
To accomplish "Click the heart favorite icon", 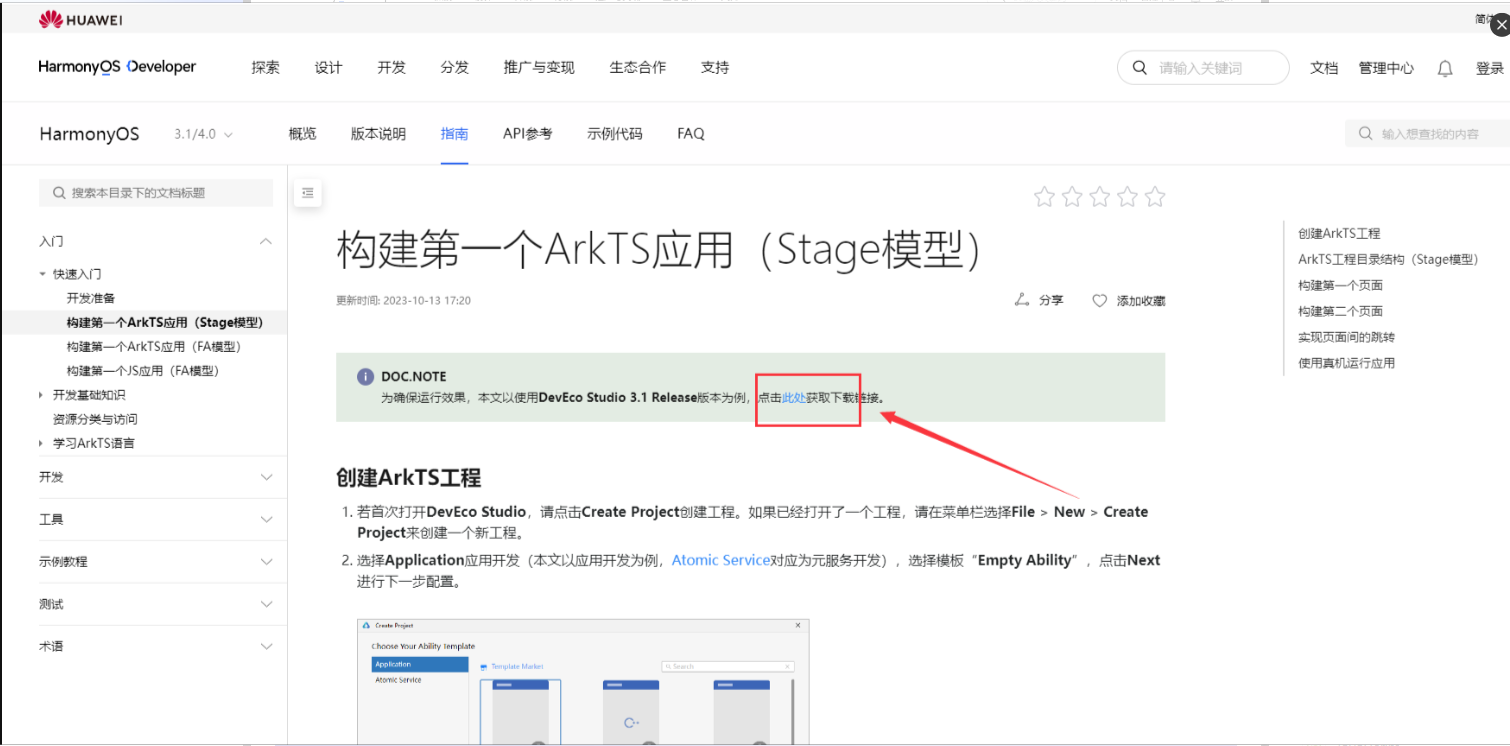I will click(x=1100, y=300).
